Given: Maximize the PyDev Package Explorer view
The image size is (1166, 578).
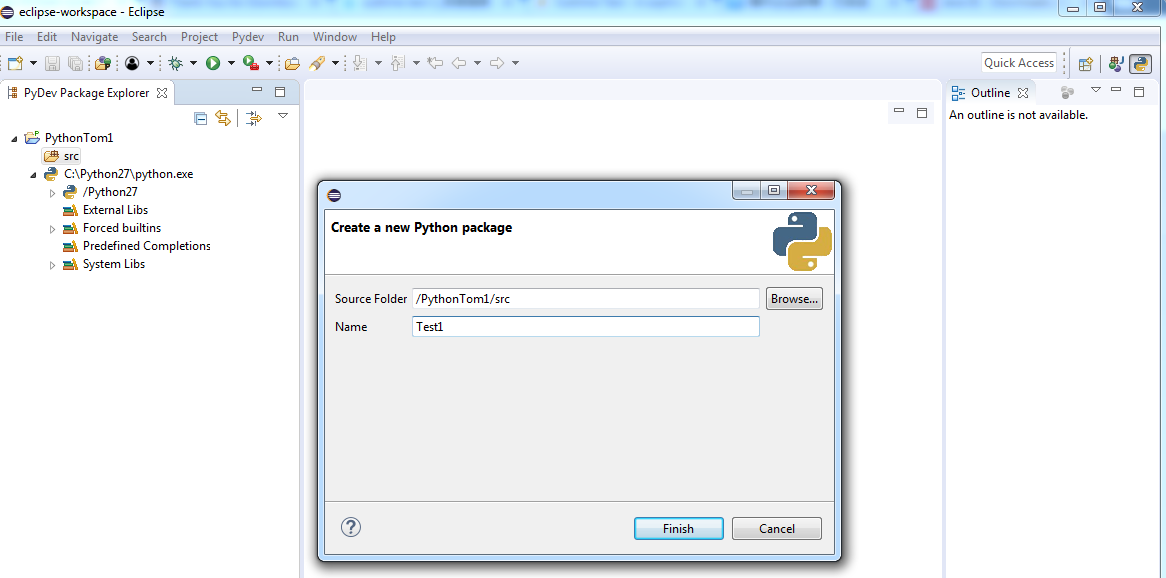Looking at the screenshot, I should 280,92.
